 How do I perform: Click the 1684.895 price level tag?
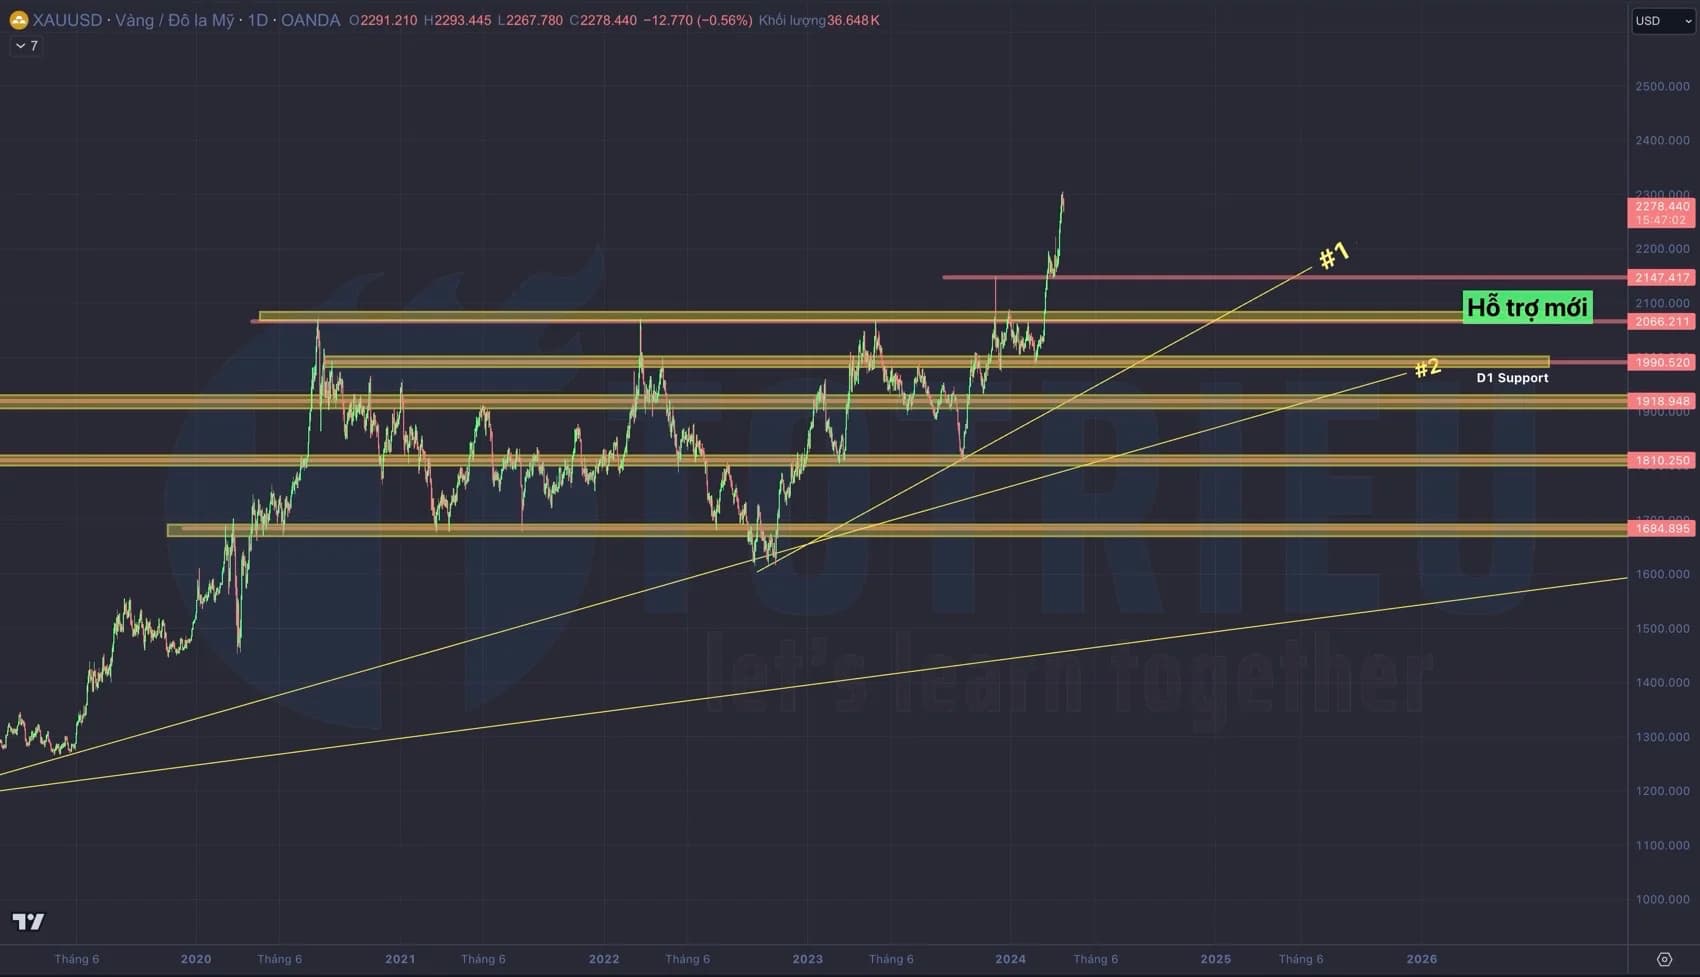(x=1662, y=528)
